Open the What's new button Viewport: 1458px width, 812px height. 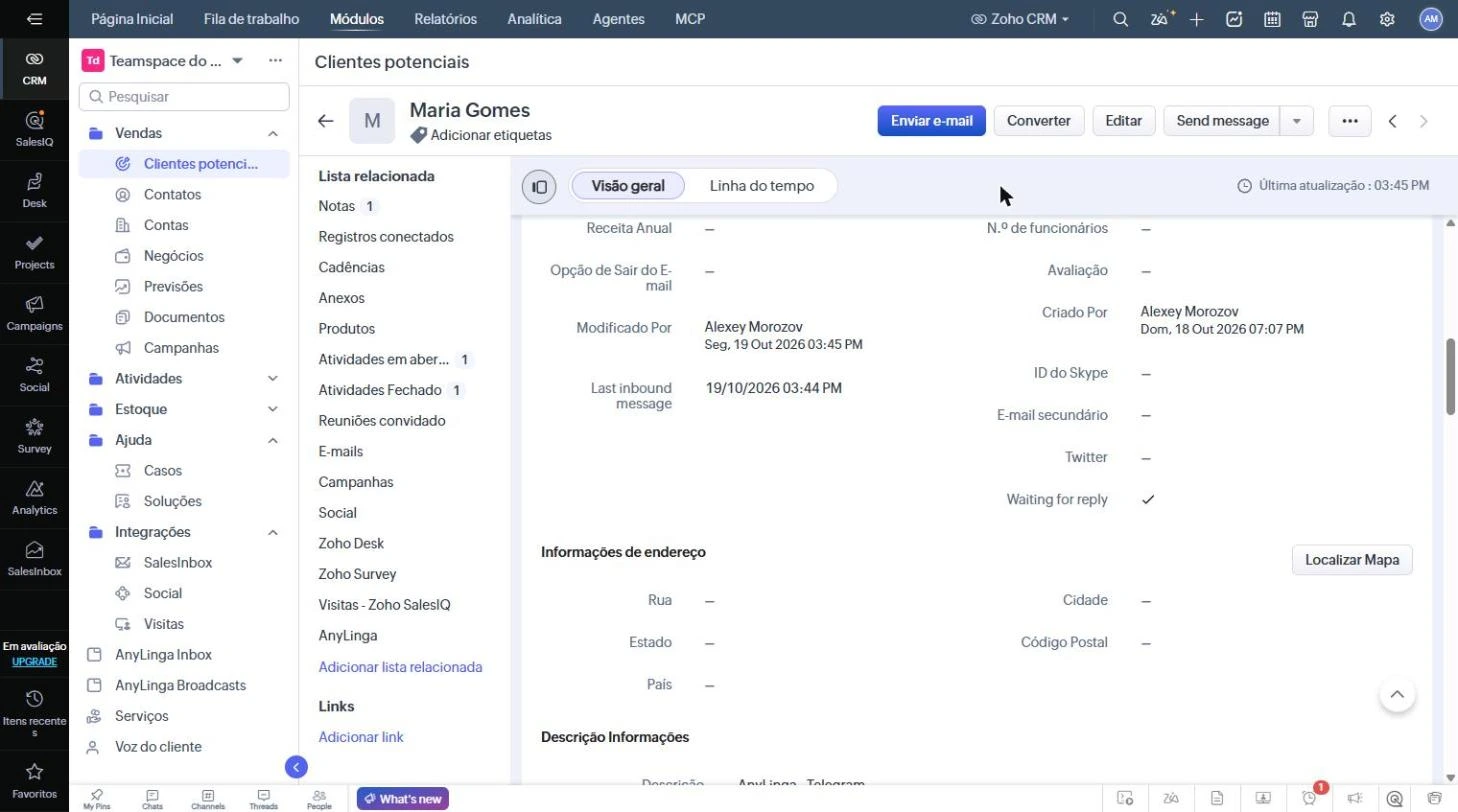coord(403,799)
